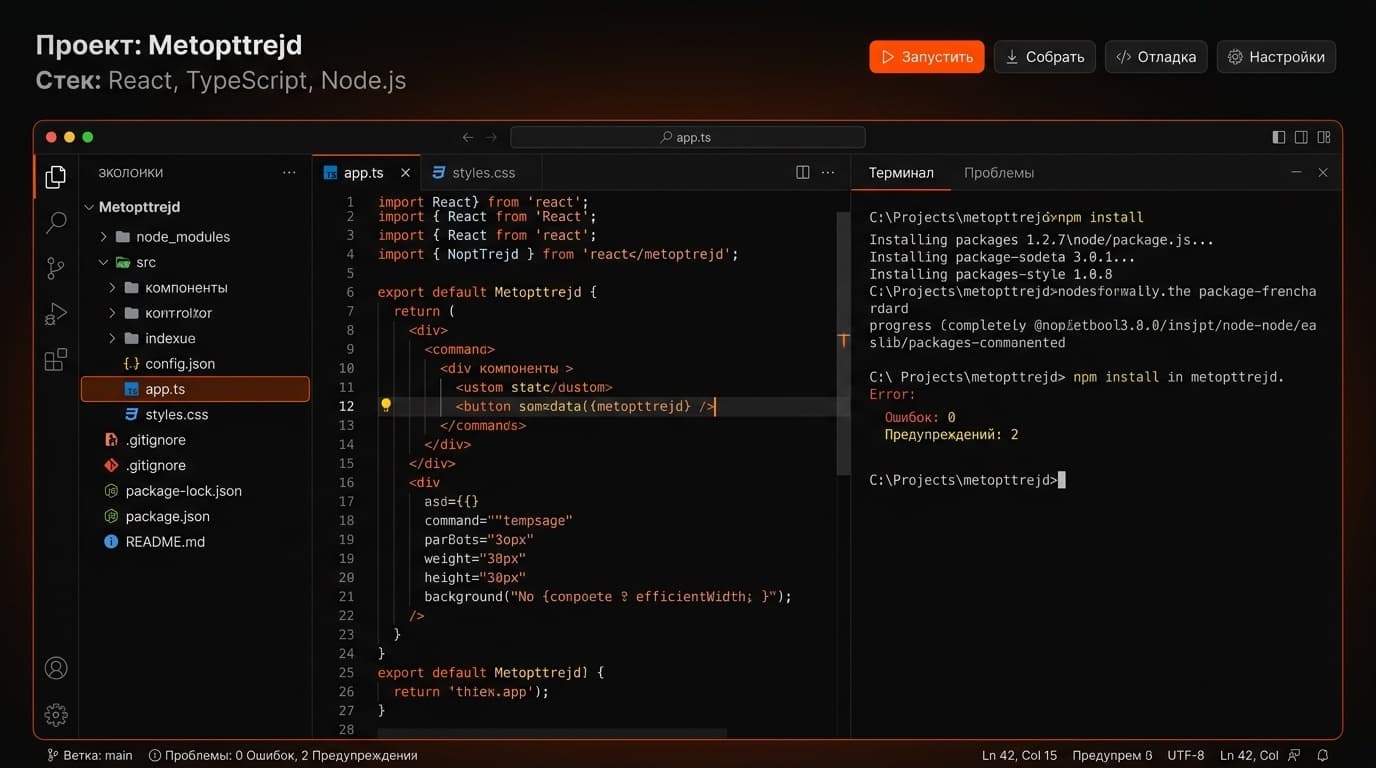Switch to the Проблемы panel tab
This screenshot has width=1376, height=768.
pos(998,173)
